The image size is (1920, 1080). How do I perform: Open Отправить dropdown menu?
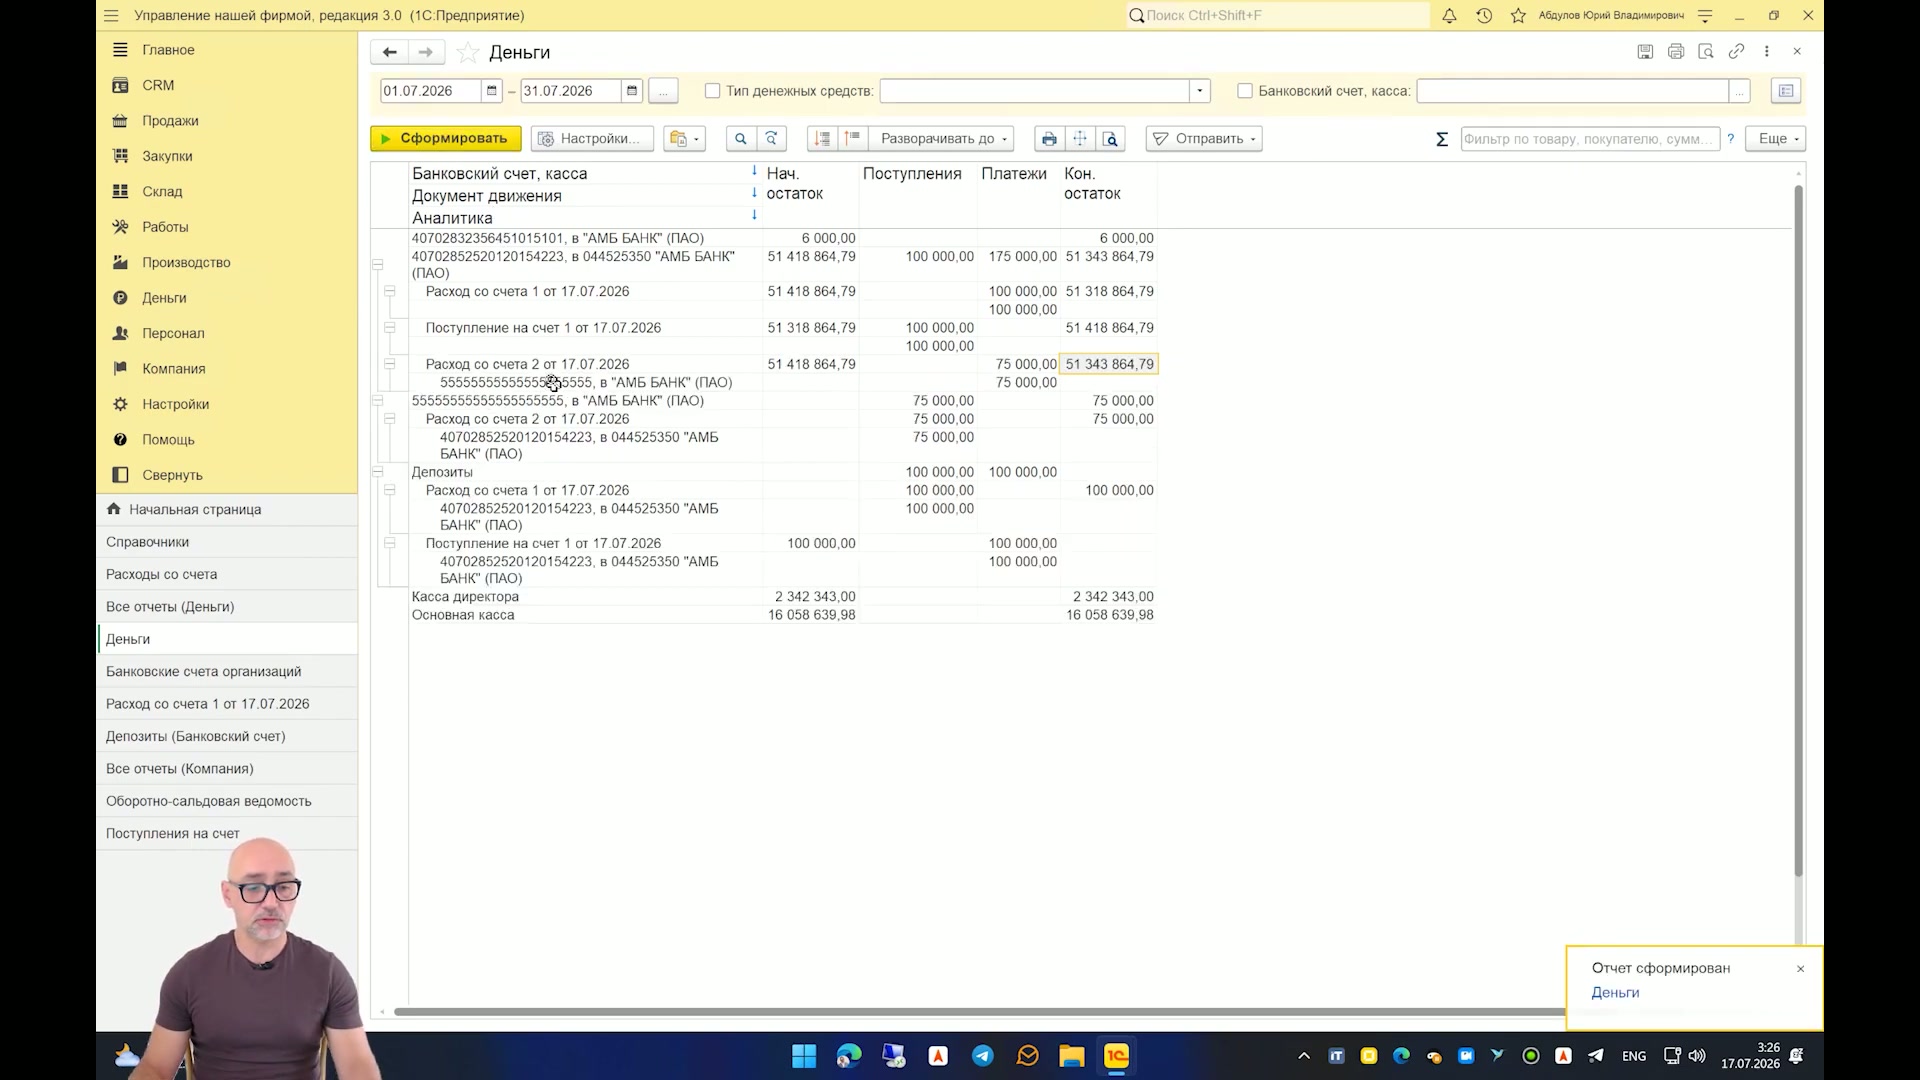(x=1205, y=139)
